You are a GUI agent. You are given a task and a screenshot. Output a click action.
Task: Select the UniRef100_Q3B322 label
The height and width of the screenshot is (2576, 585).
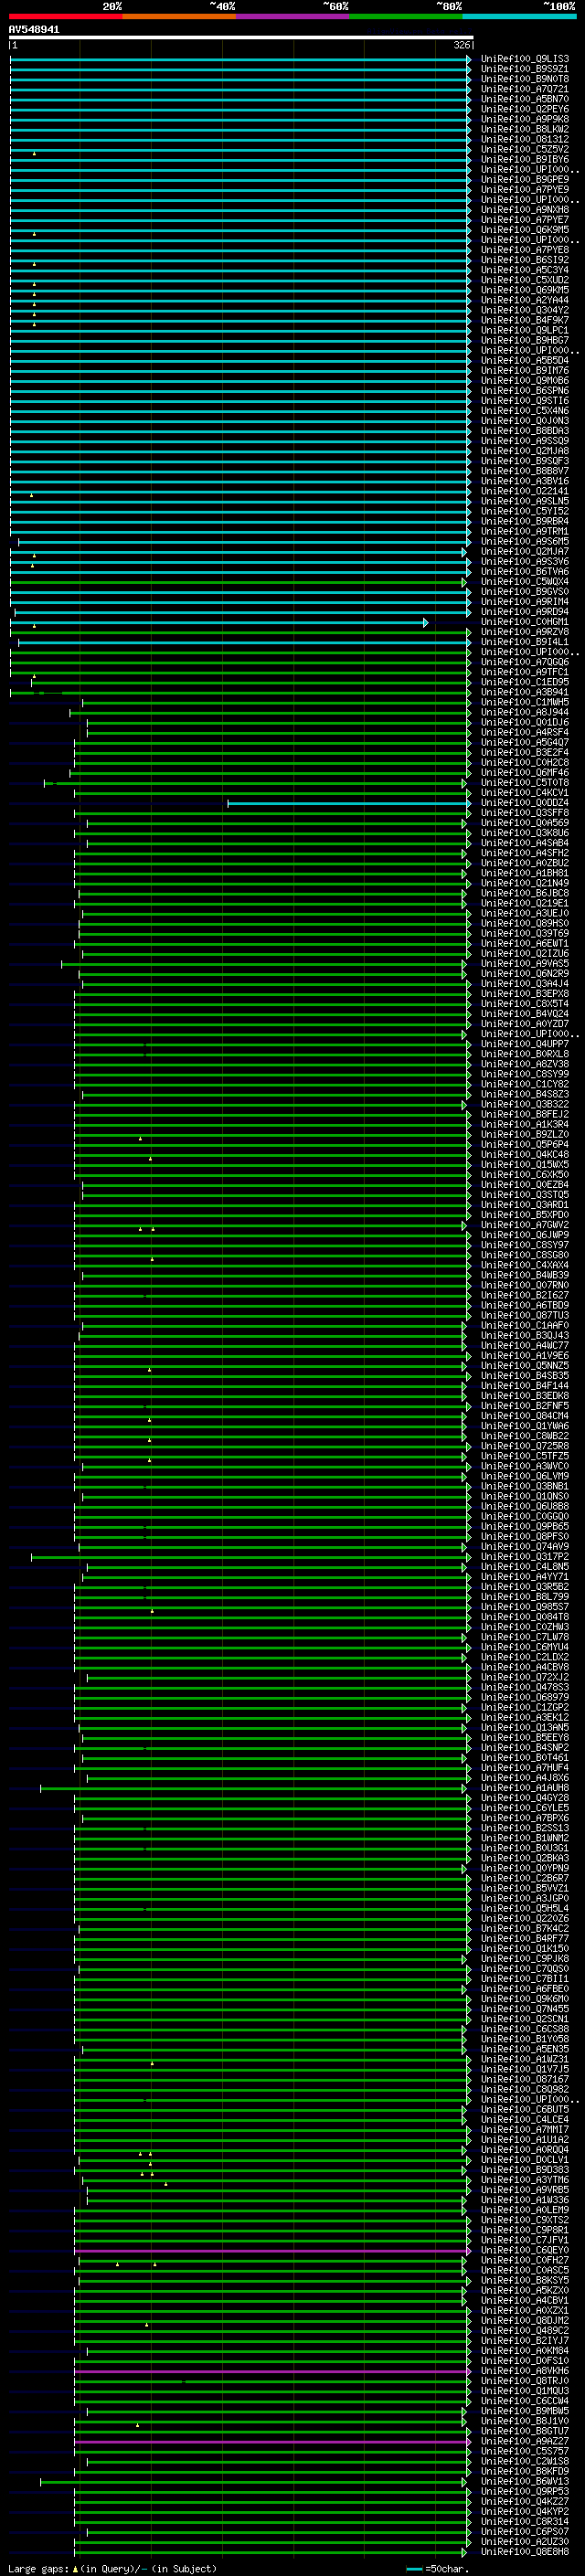525,1104
